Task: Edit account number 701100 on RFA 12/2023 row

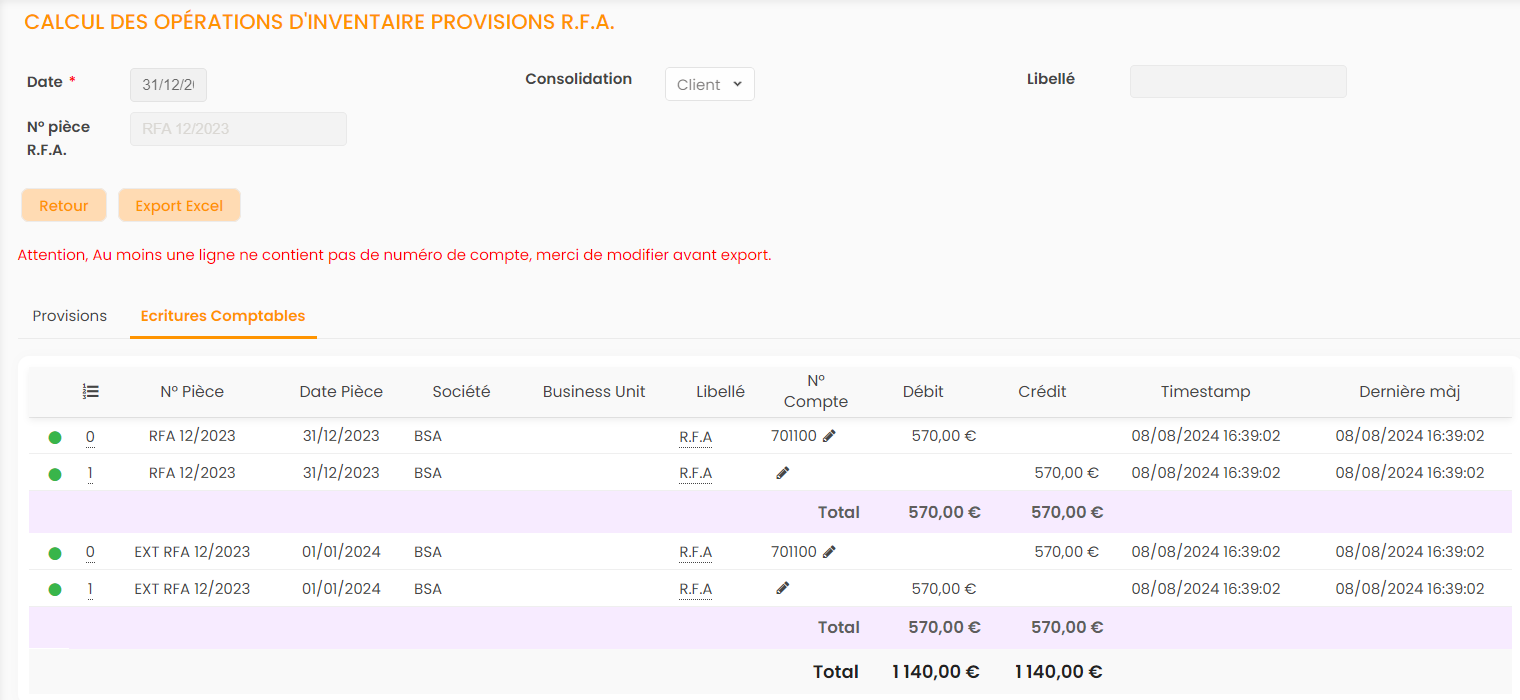Action: (x=829, y=436)
